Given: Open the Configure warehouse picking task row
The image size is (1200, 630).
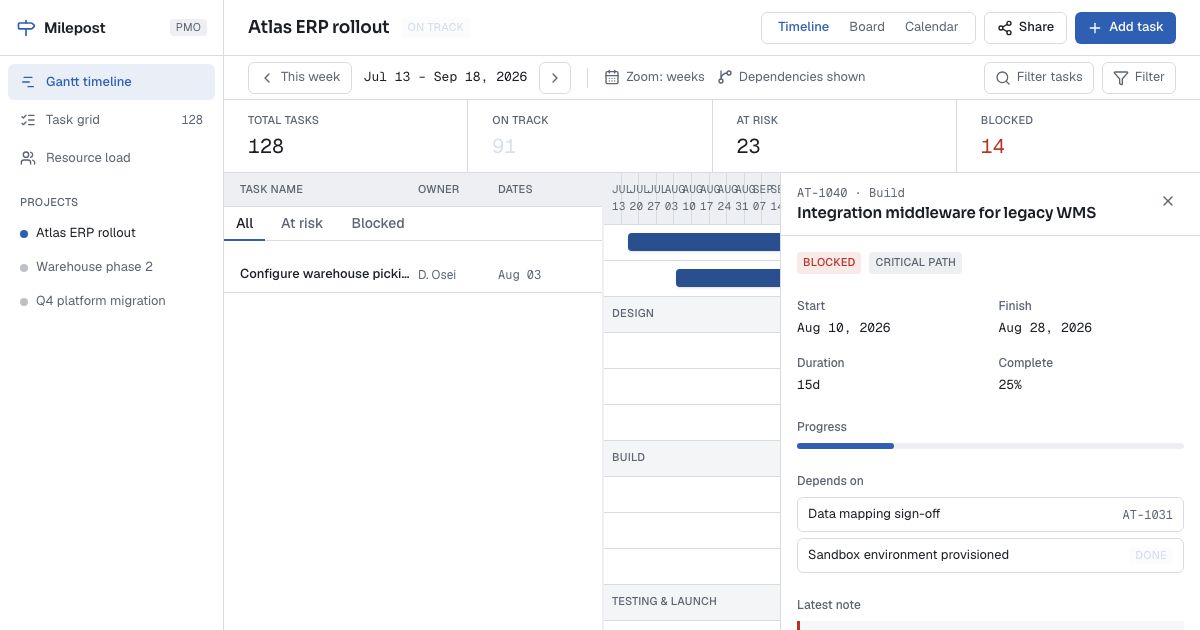Looking at the screenshot, I should pos(413,274).
